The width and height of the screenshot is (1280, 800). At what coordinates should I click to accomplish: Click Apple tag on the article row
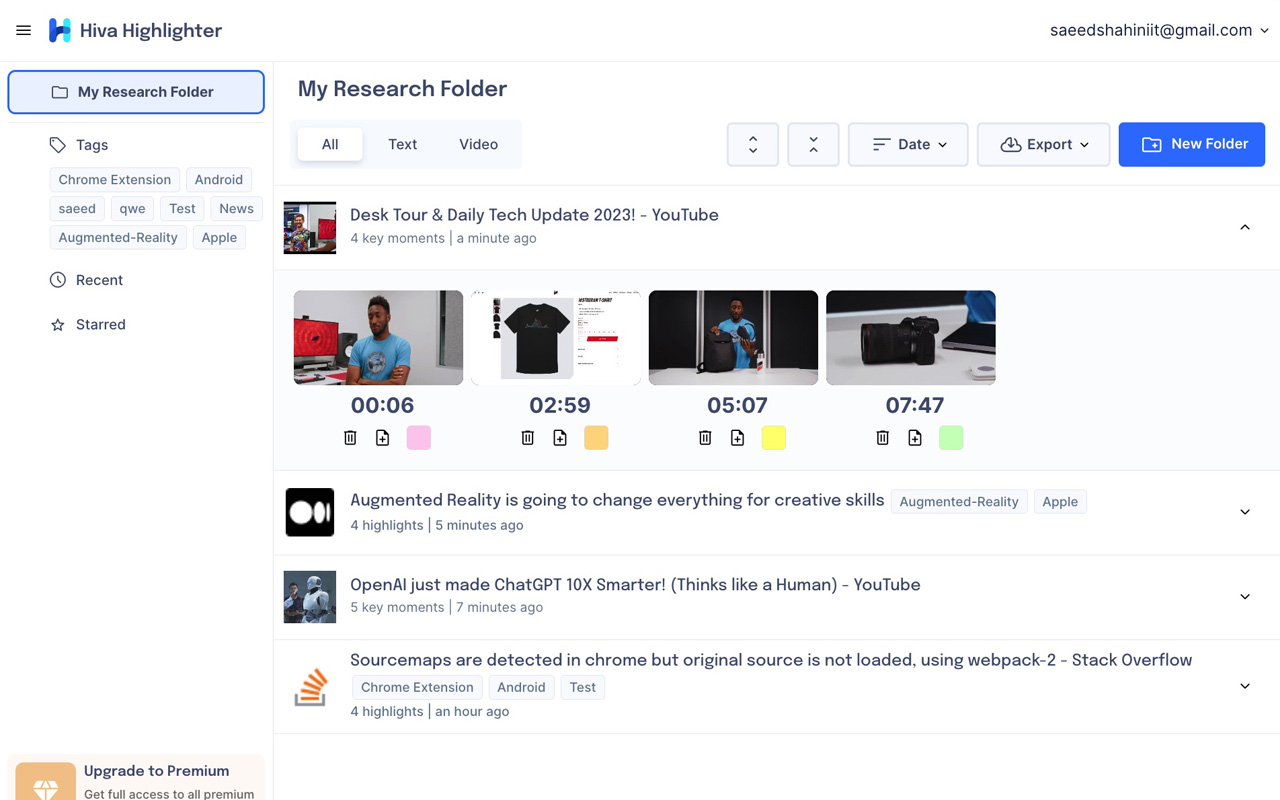tap(1060, 502)
